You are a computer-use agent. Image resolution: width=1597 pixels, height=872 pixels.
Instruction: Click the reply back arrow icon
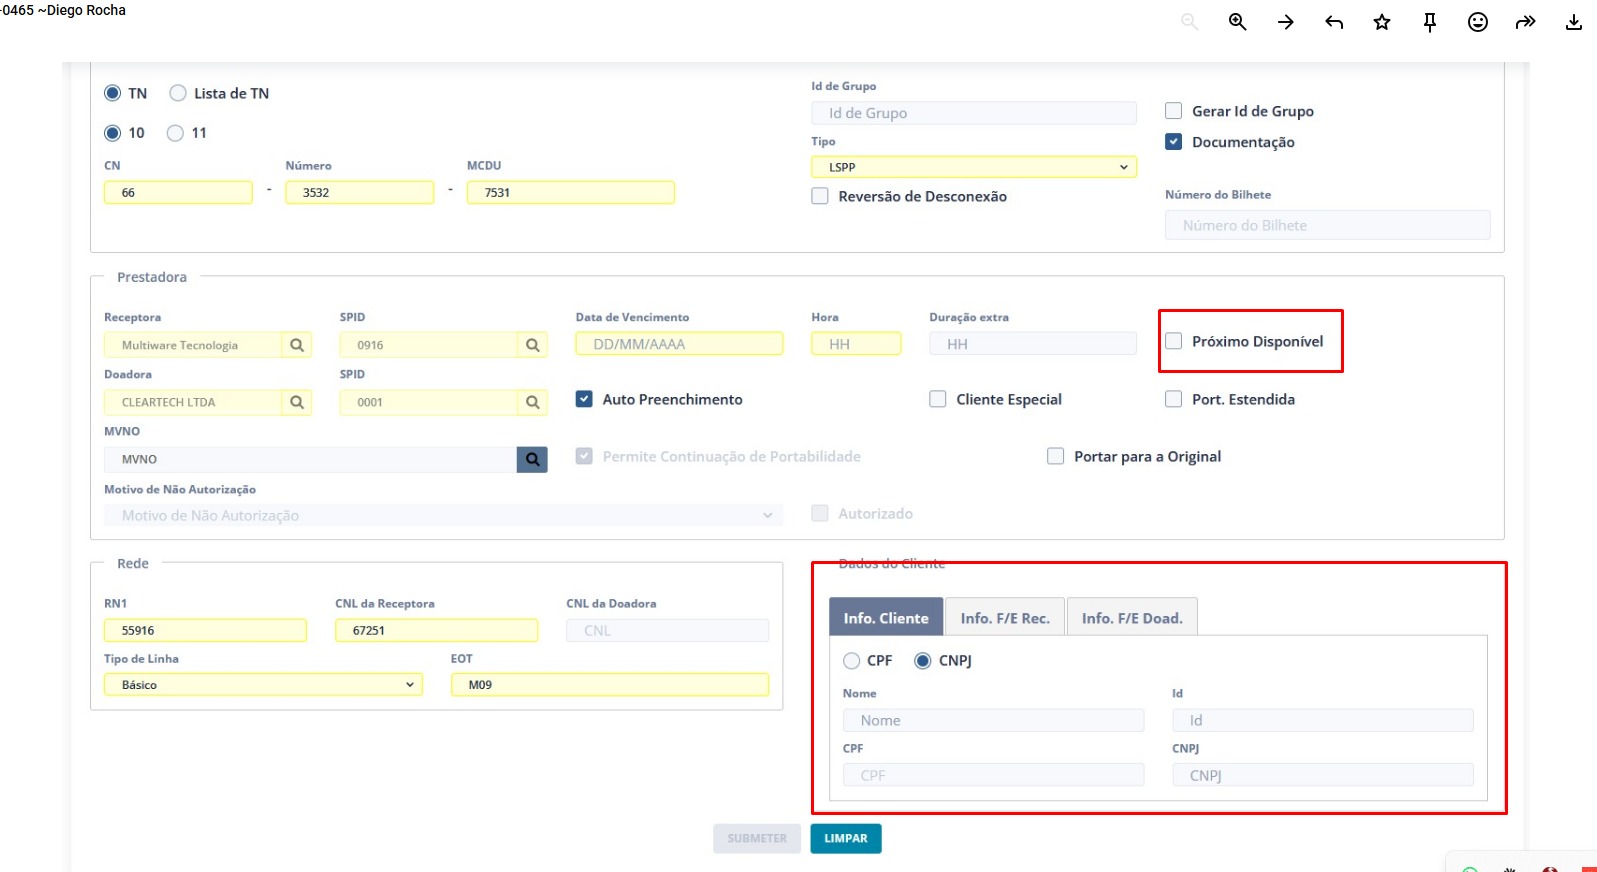click(x=1333, y=22)
